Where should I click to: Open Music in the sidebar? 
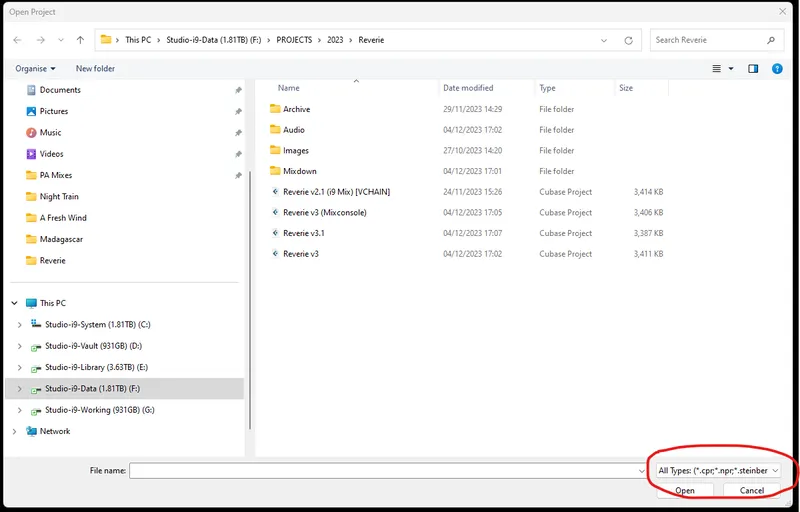click(x=50, y=133)
